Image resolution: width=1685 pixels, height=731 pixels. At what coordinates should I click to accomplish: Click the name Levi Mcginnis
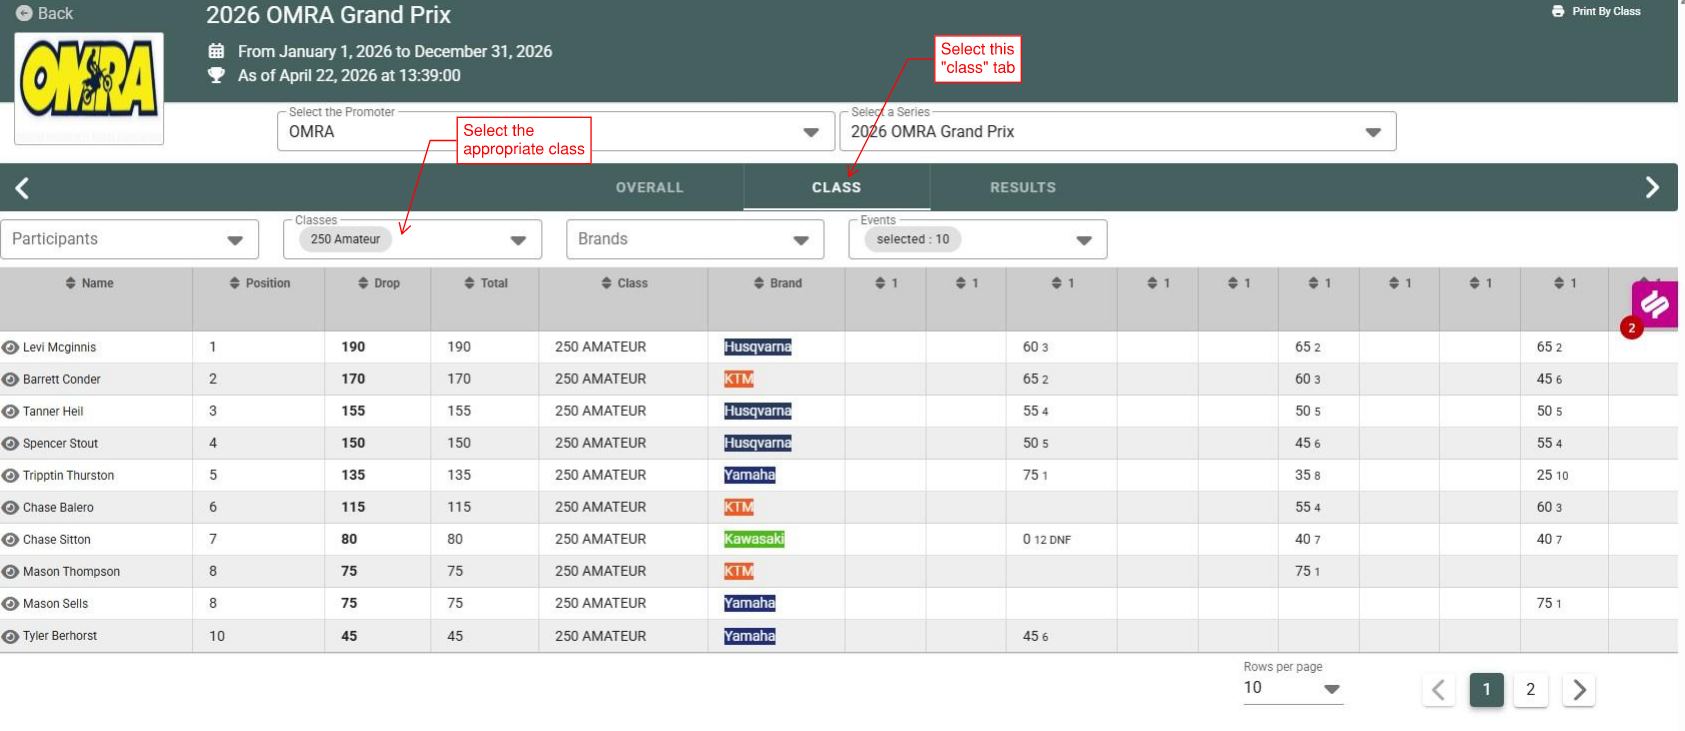coord(60,347)
